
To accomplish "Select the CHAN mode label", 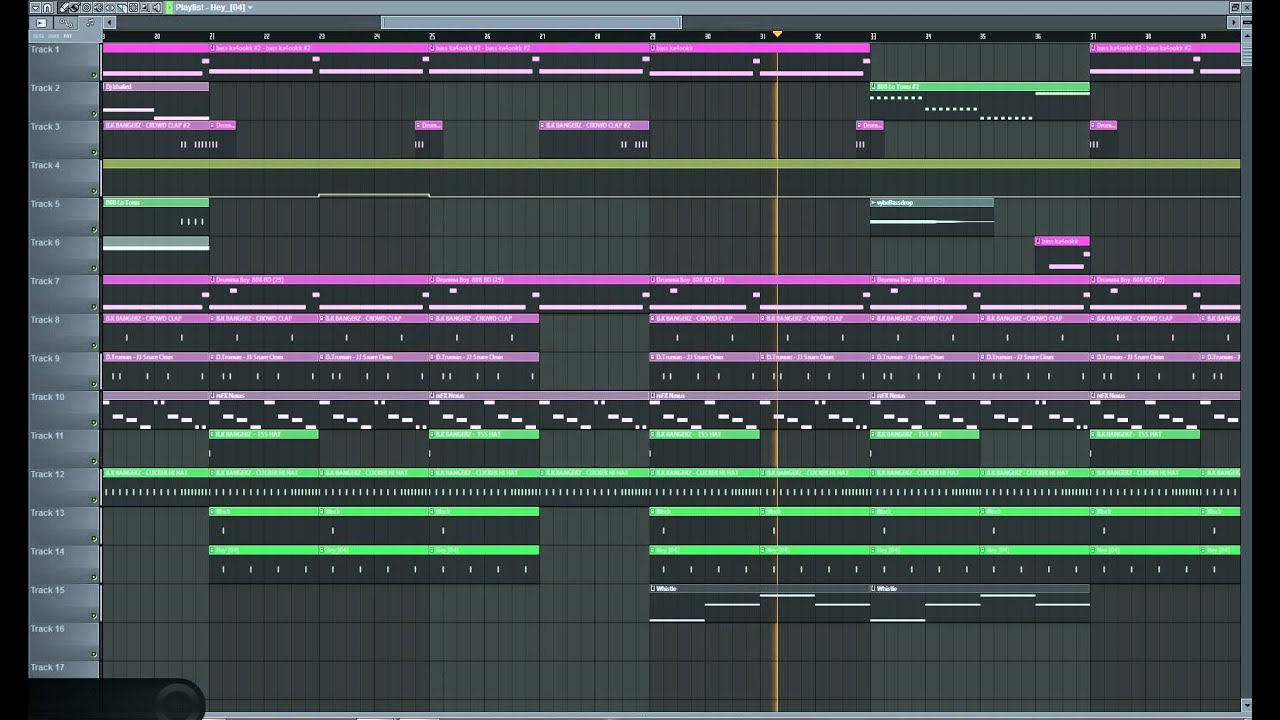I will tap(54, 36).
